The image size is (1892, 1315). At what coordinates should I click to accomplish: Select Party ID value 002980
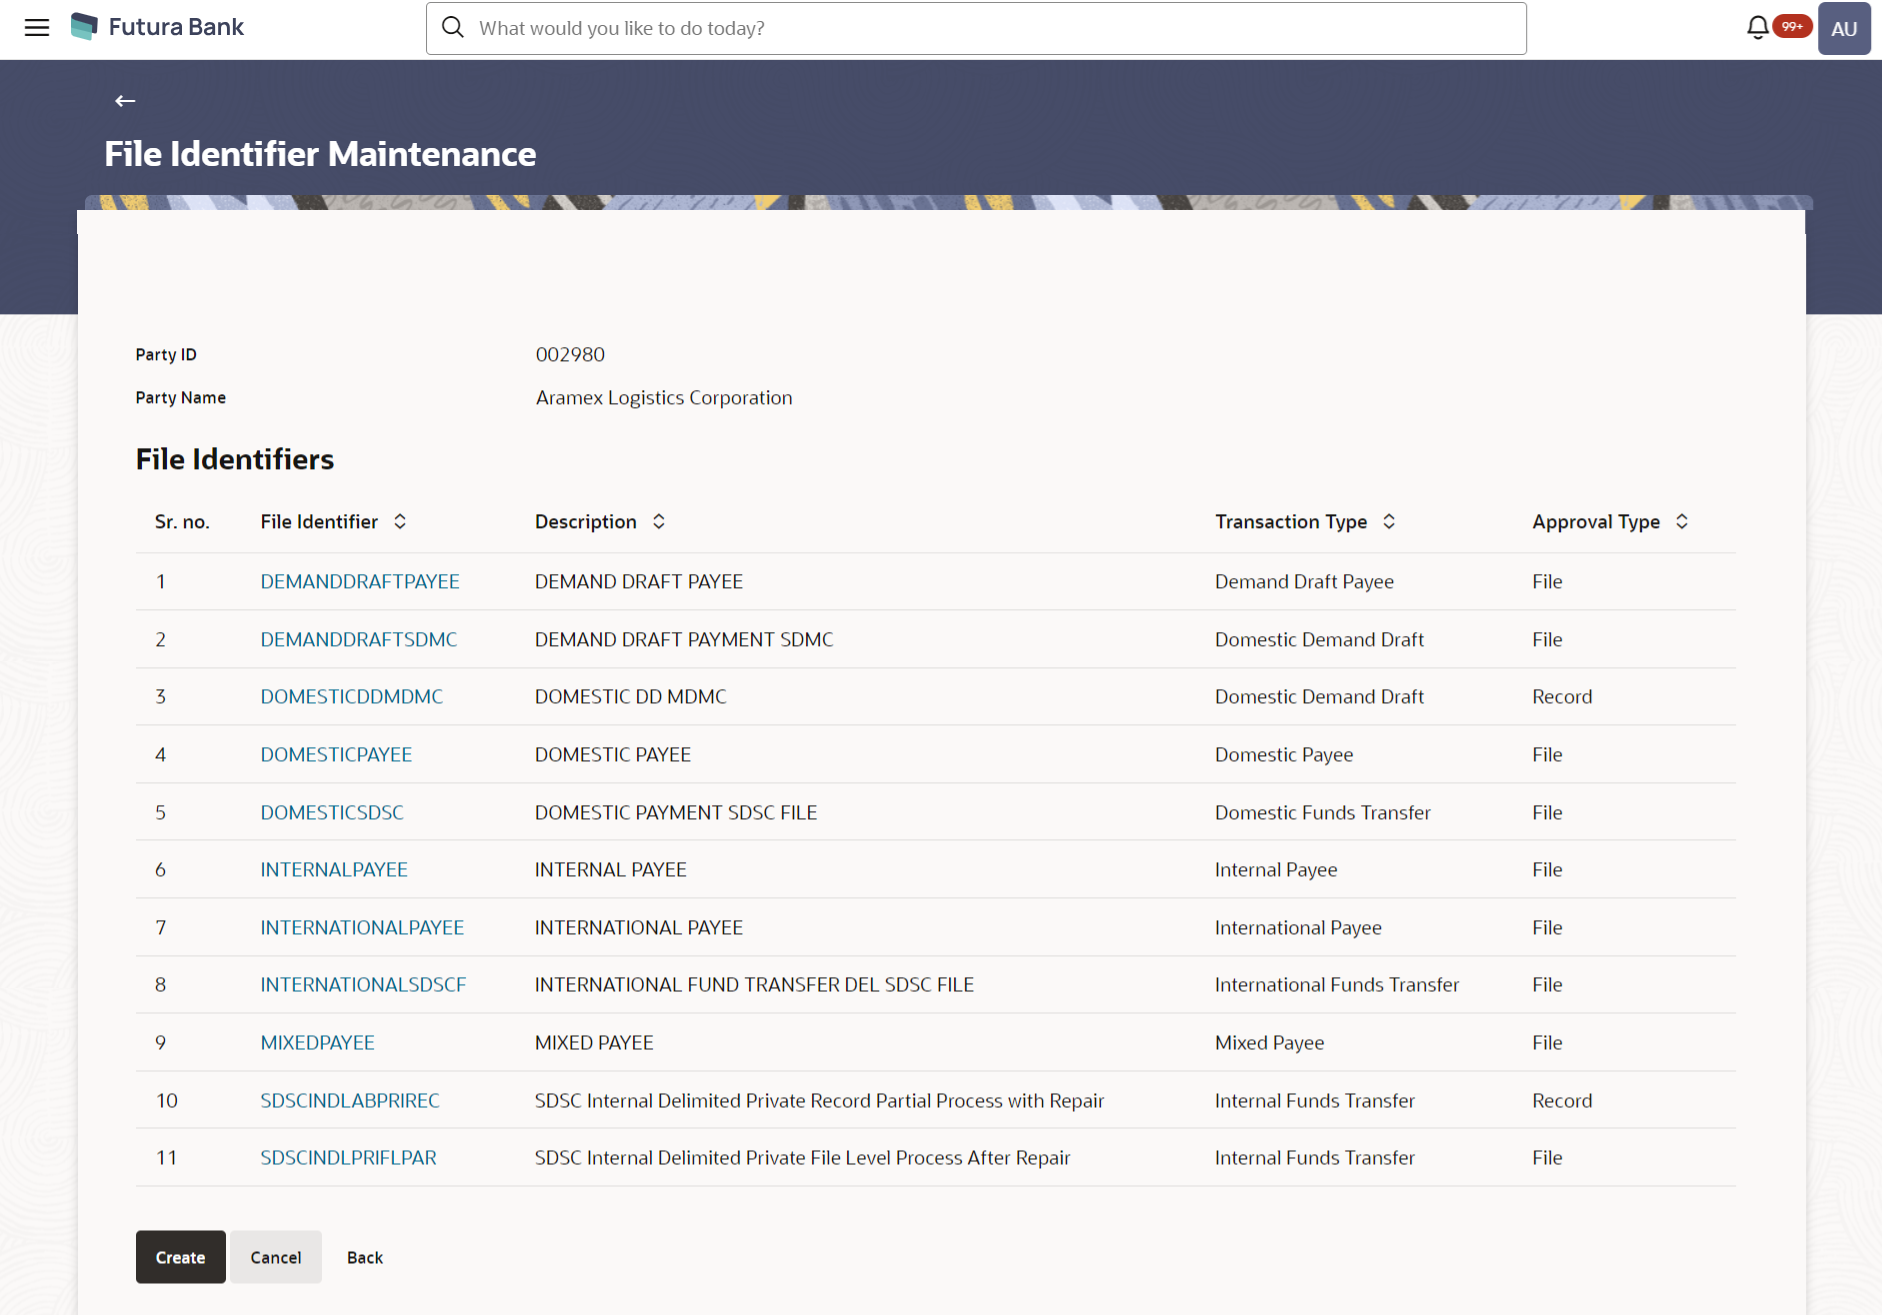pyautogui.click(x=570, y=354)
